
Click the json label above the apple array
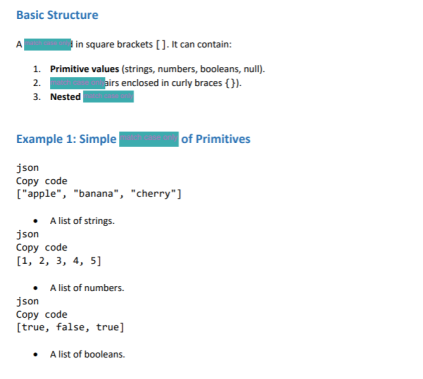tap(27, 168)
